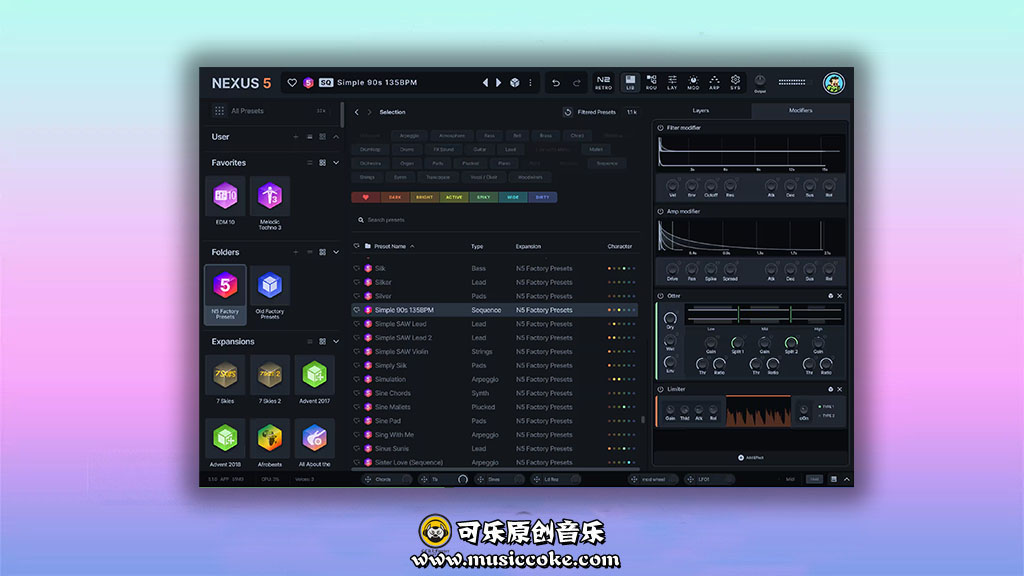Screen dimensions: 1024x576
Task: Click the Add Effect button
Action: 751,458
